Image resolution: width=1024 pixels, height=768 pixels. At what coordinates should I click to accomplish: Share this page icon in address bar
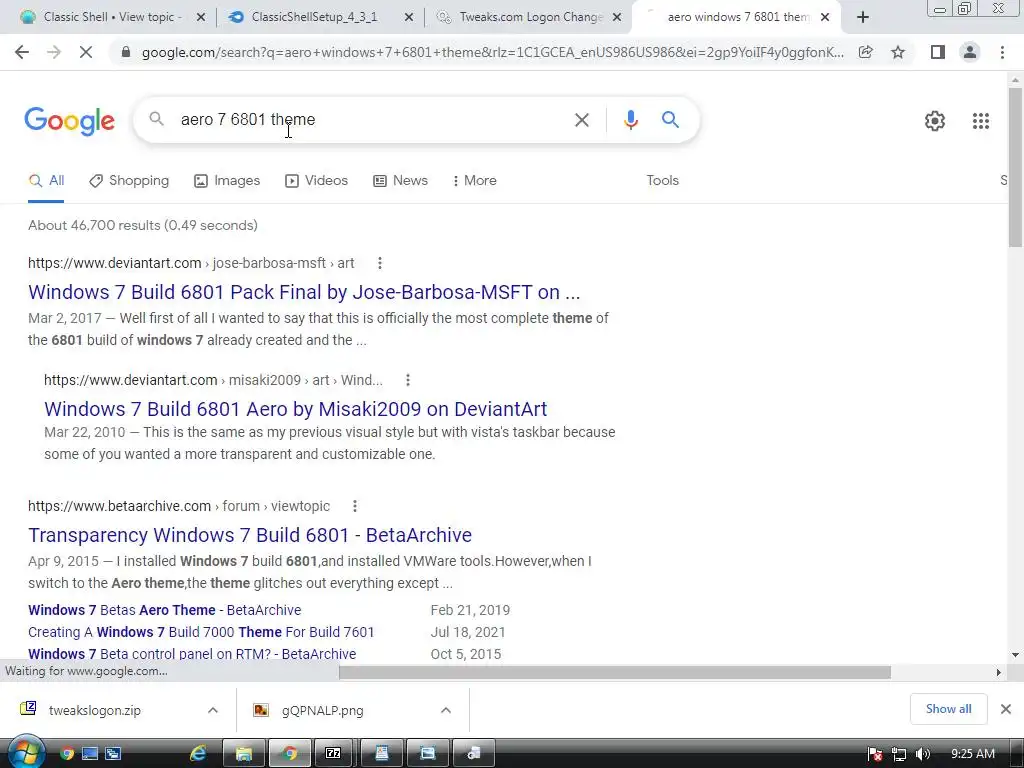(x=865, y=52)
